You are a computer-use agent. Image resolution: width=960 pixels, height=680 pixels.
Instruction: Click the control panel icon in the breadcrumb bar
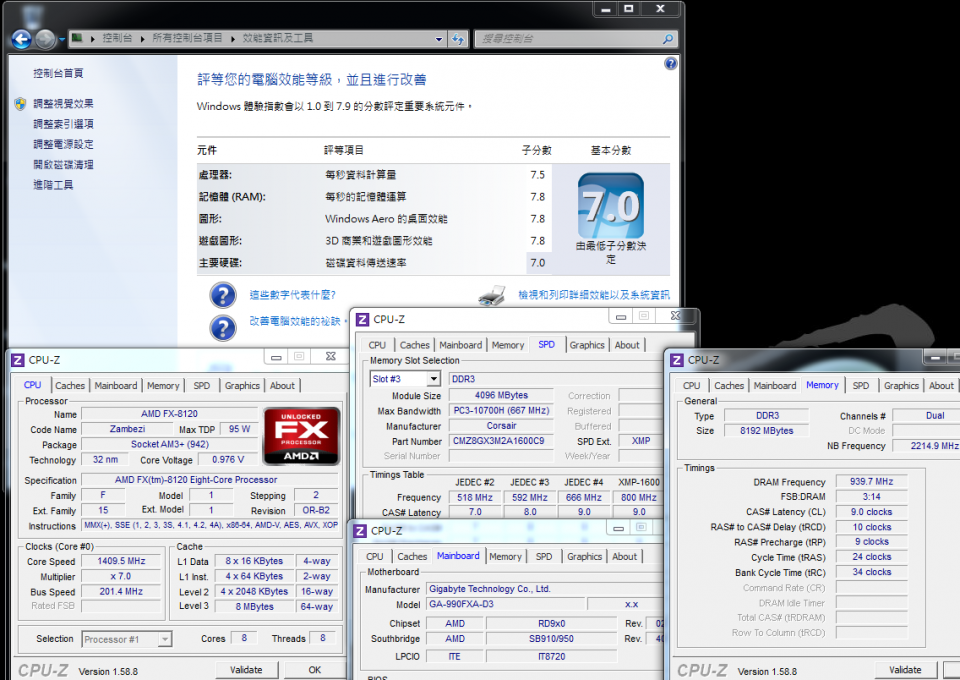point(76,38)
